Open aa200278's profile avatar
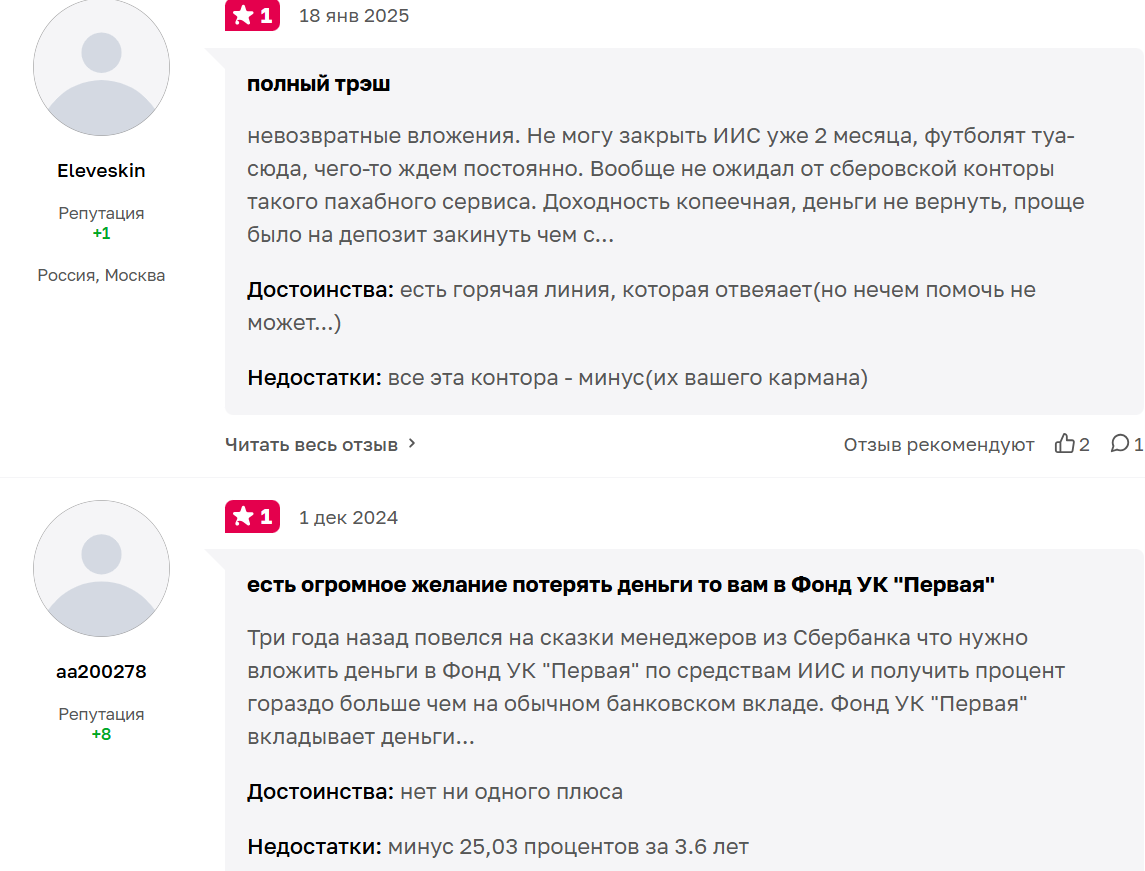 101,568
